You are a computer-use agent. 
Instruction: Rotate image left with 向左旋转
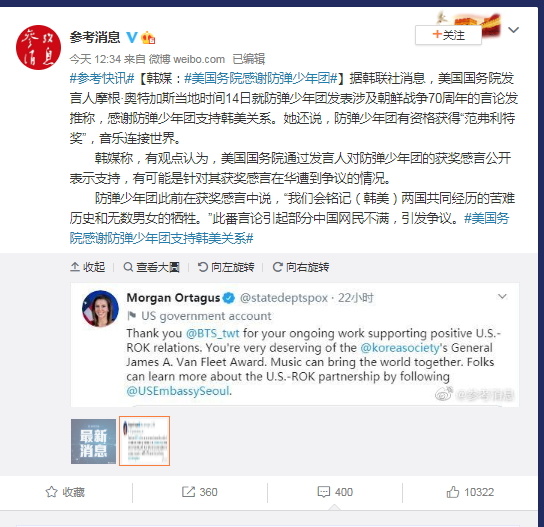(x=226, y=267)
